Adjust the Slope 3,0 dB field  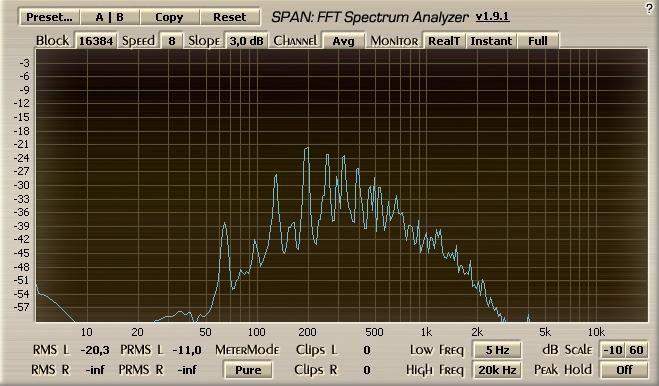[x=246, y=41]
